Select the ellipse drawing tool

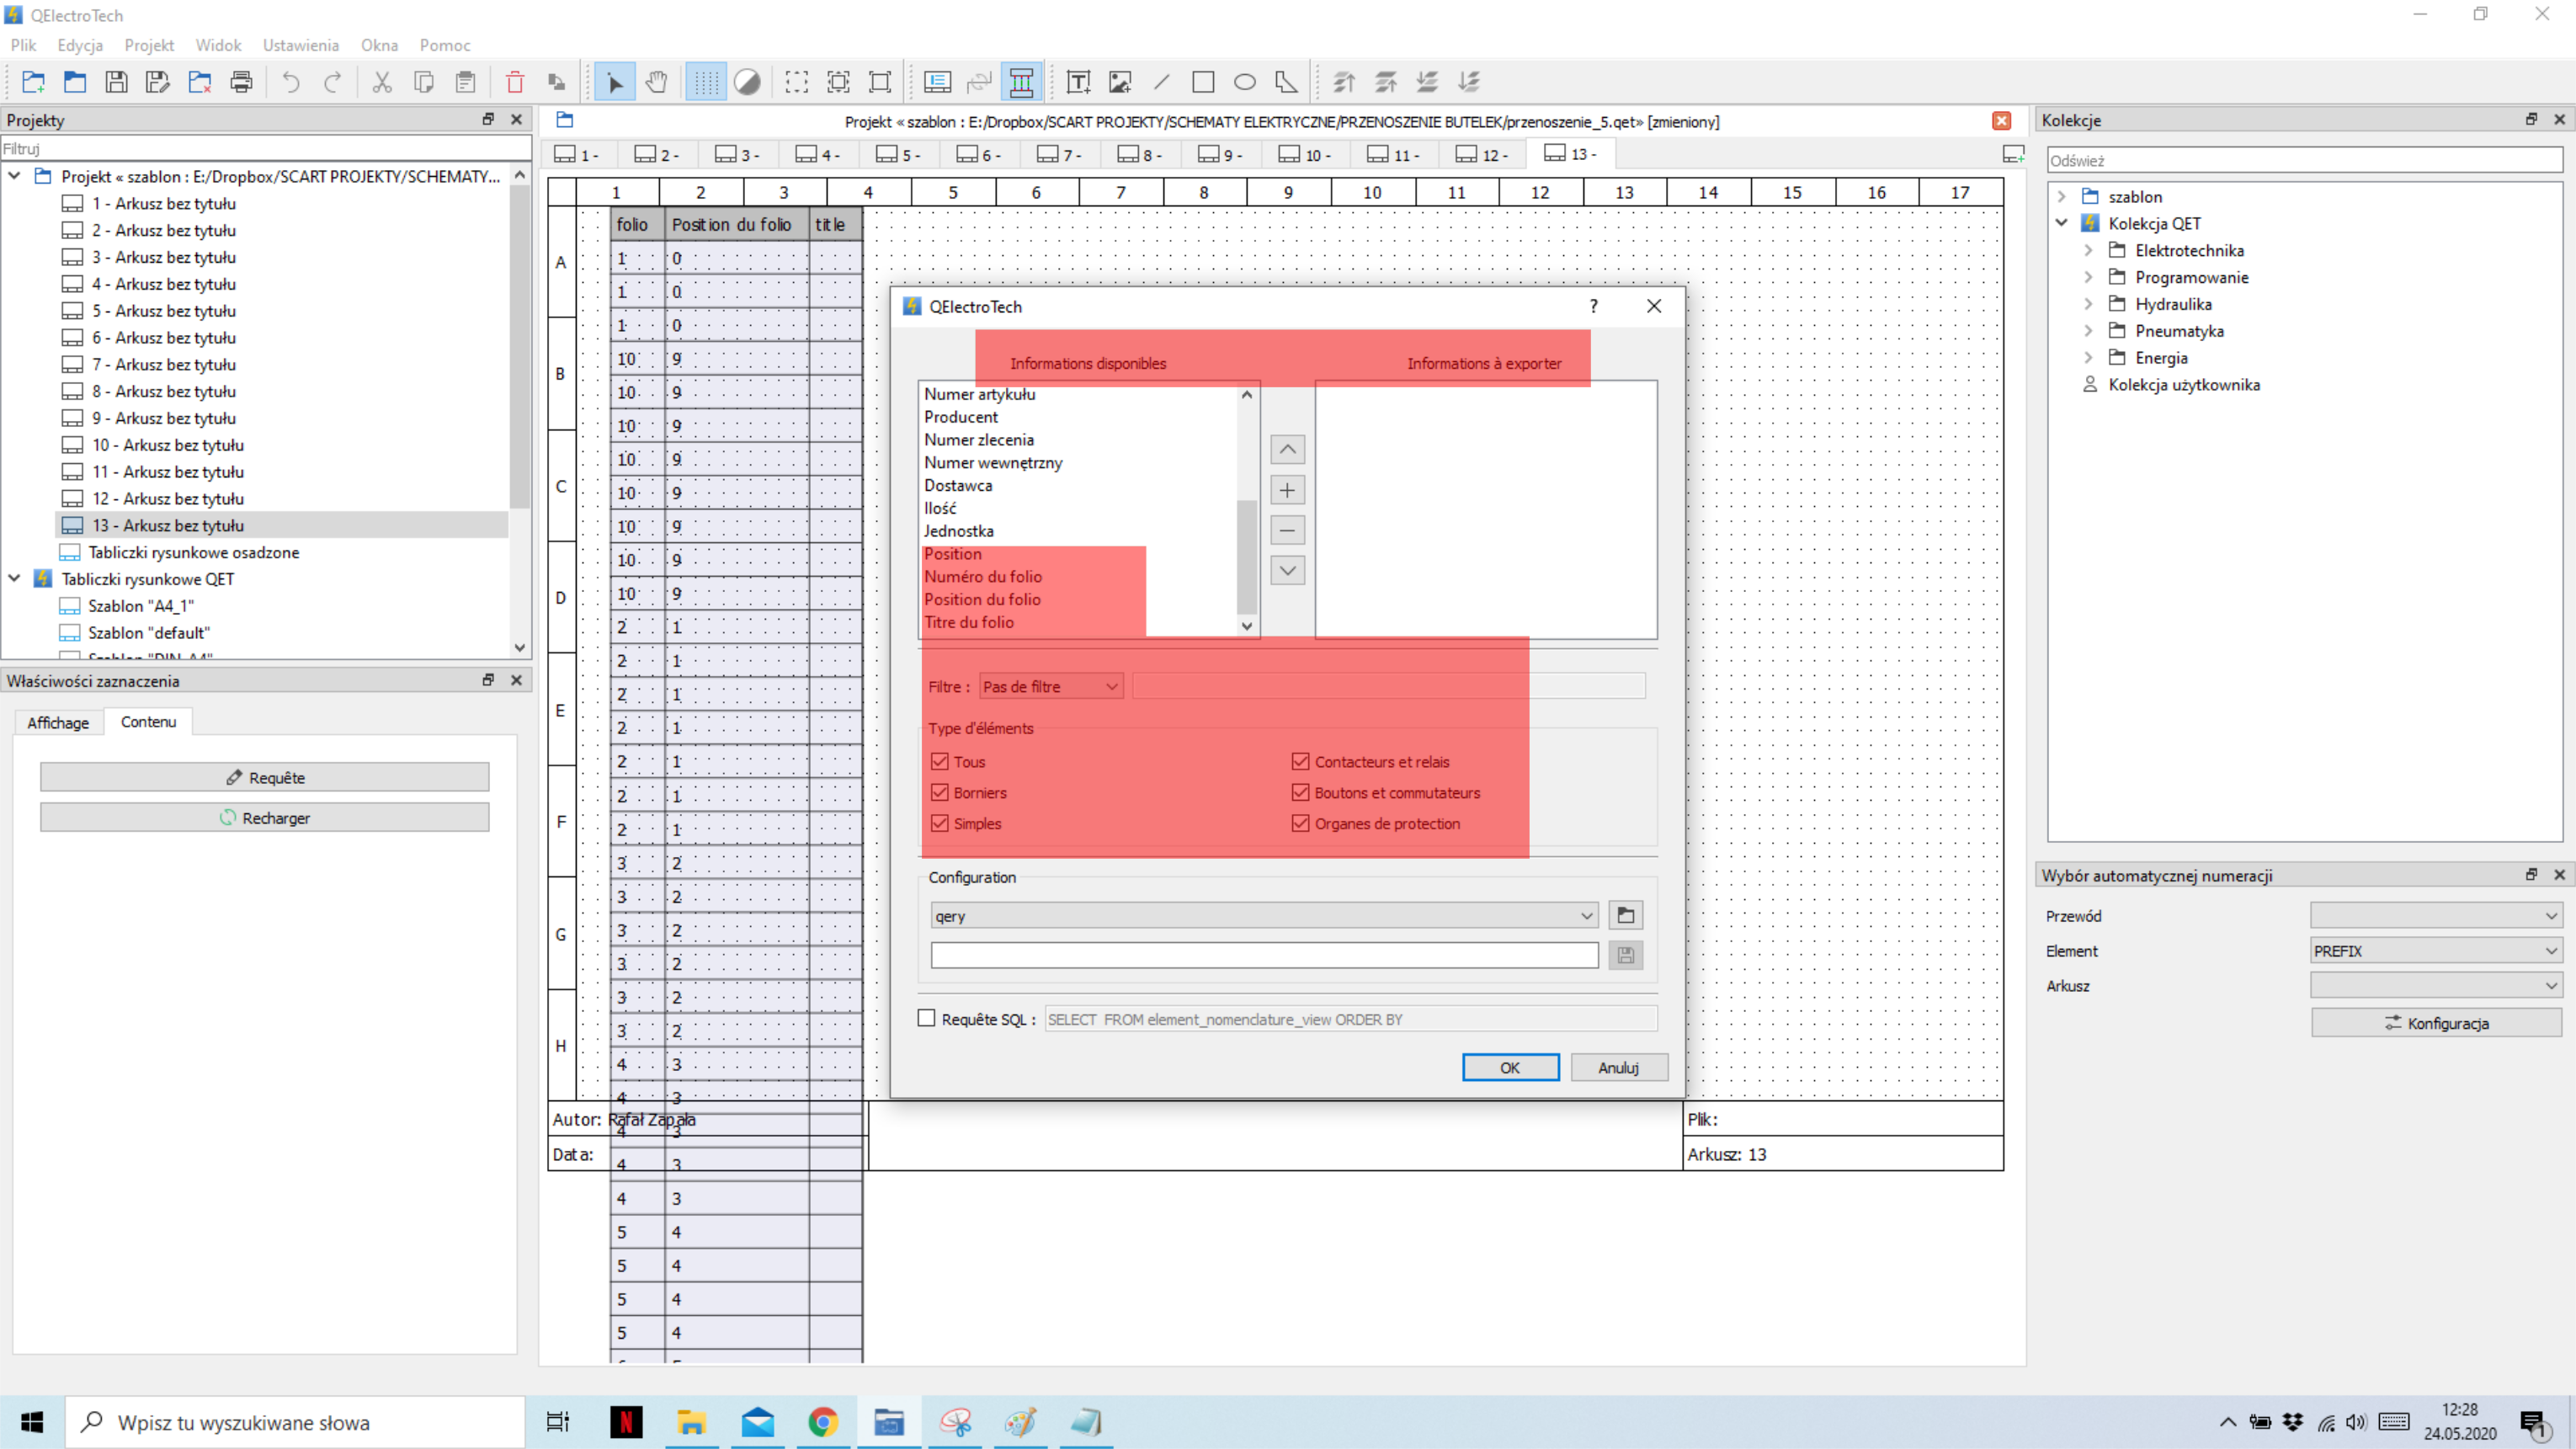(1244, 82)
